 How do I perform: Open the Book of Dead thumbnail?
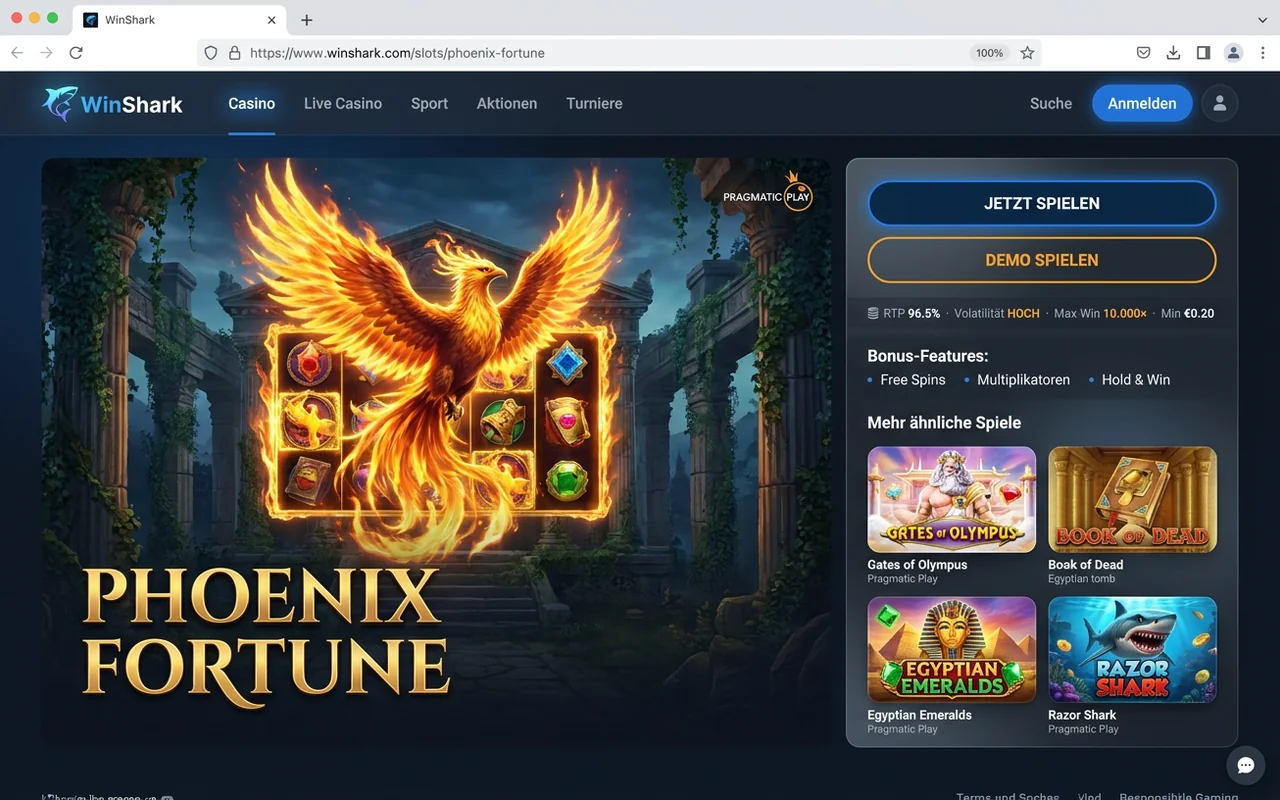[1132, 499]
